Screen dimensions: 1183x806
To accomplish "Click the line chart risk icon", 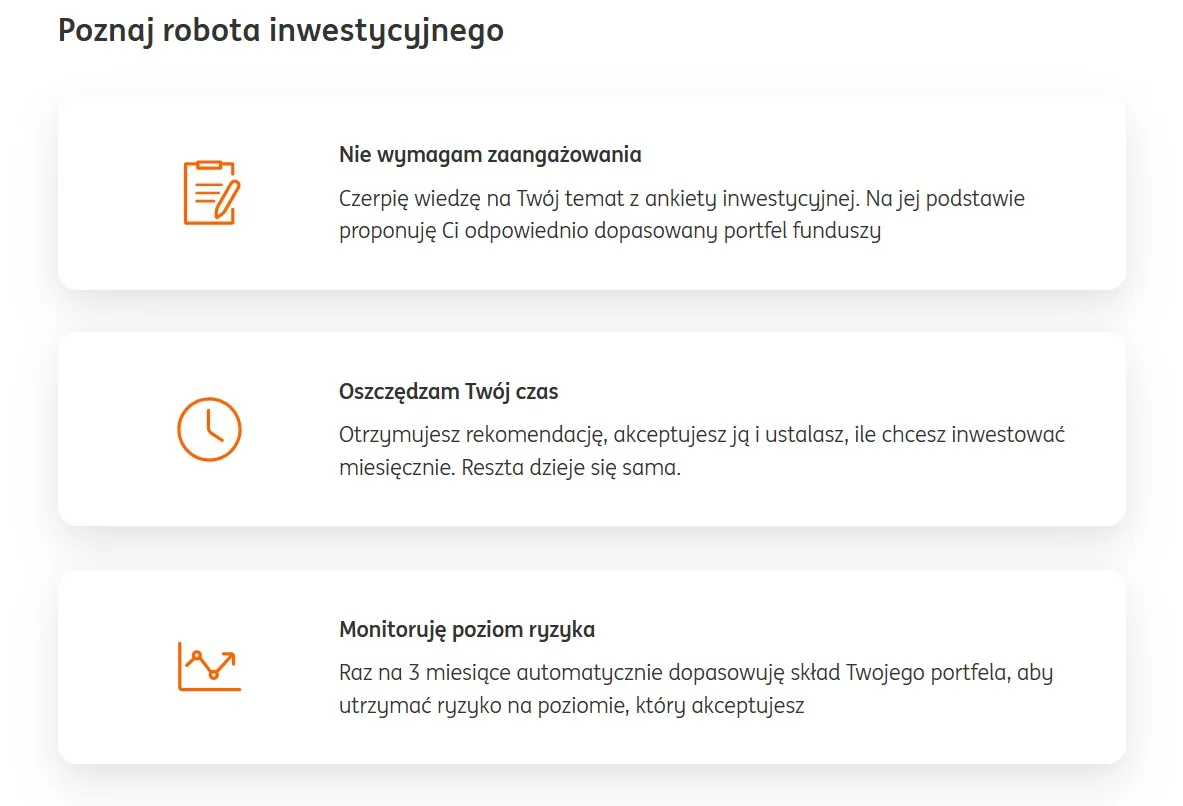I will (209, 666).
